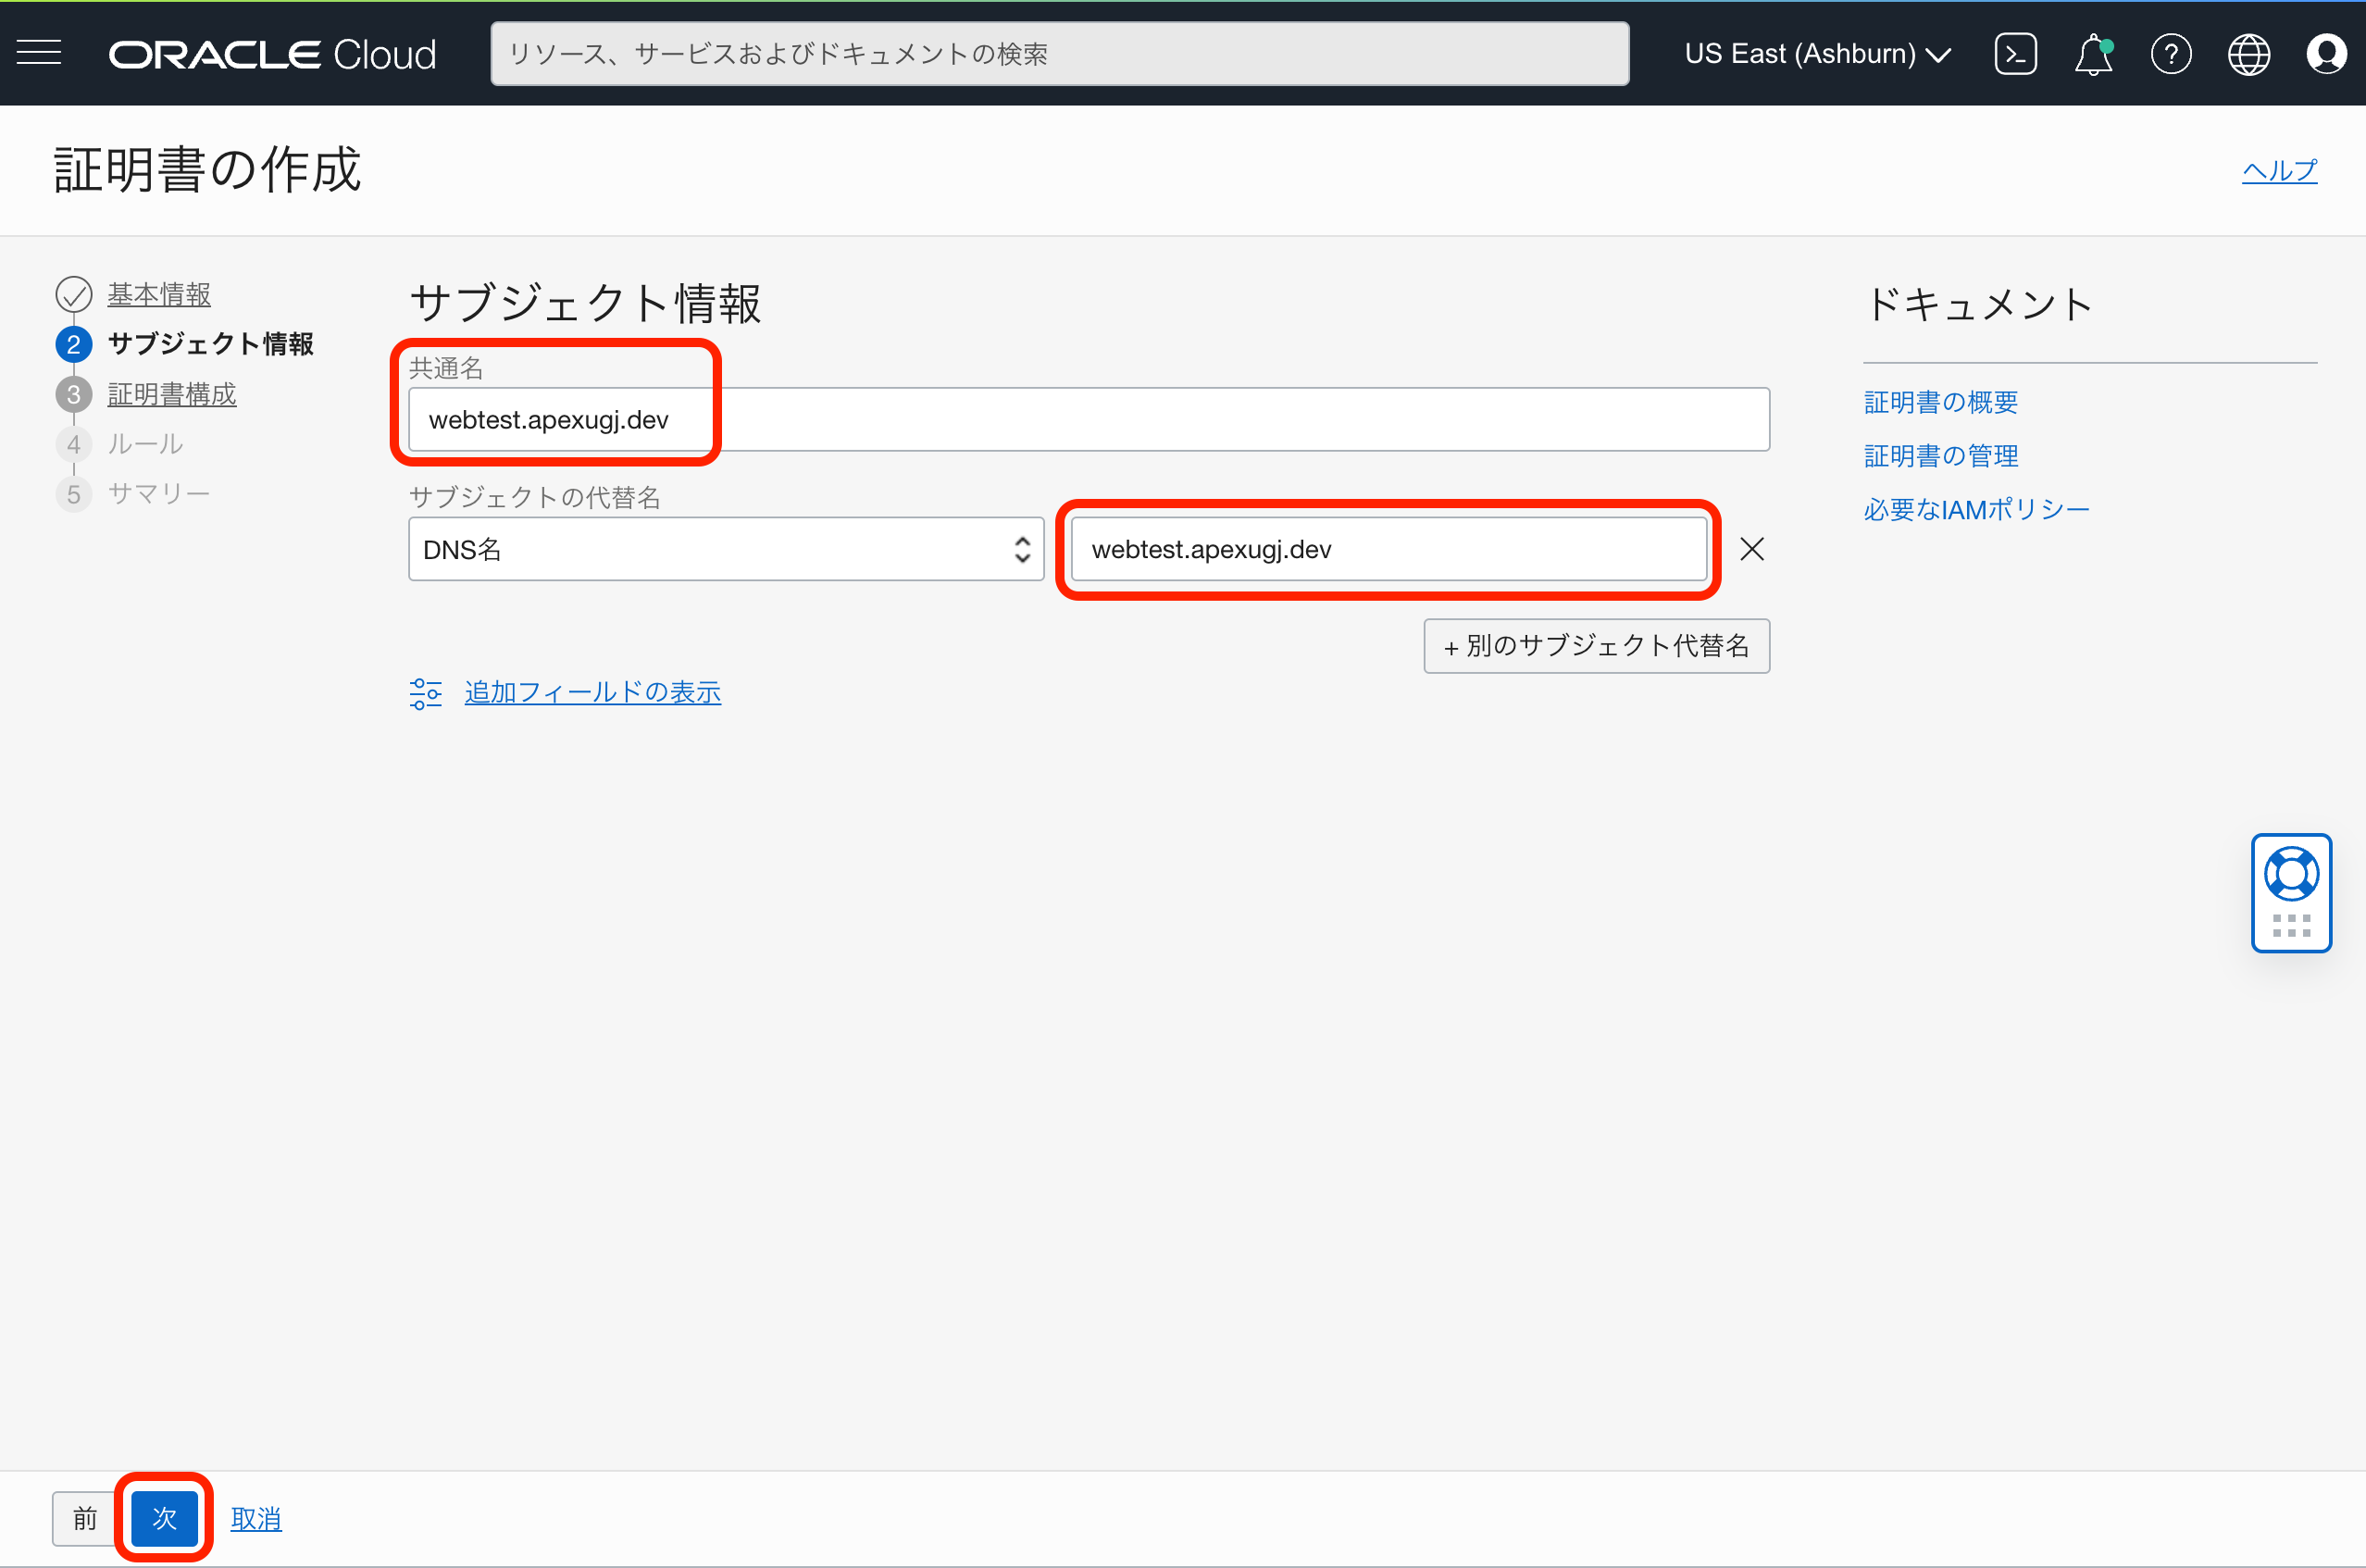Screen dimensions: 2366x1568
Task: Expand the US East (Ashburn) region selector
Action: (x=1817, y=54)
